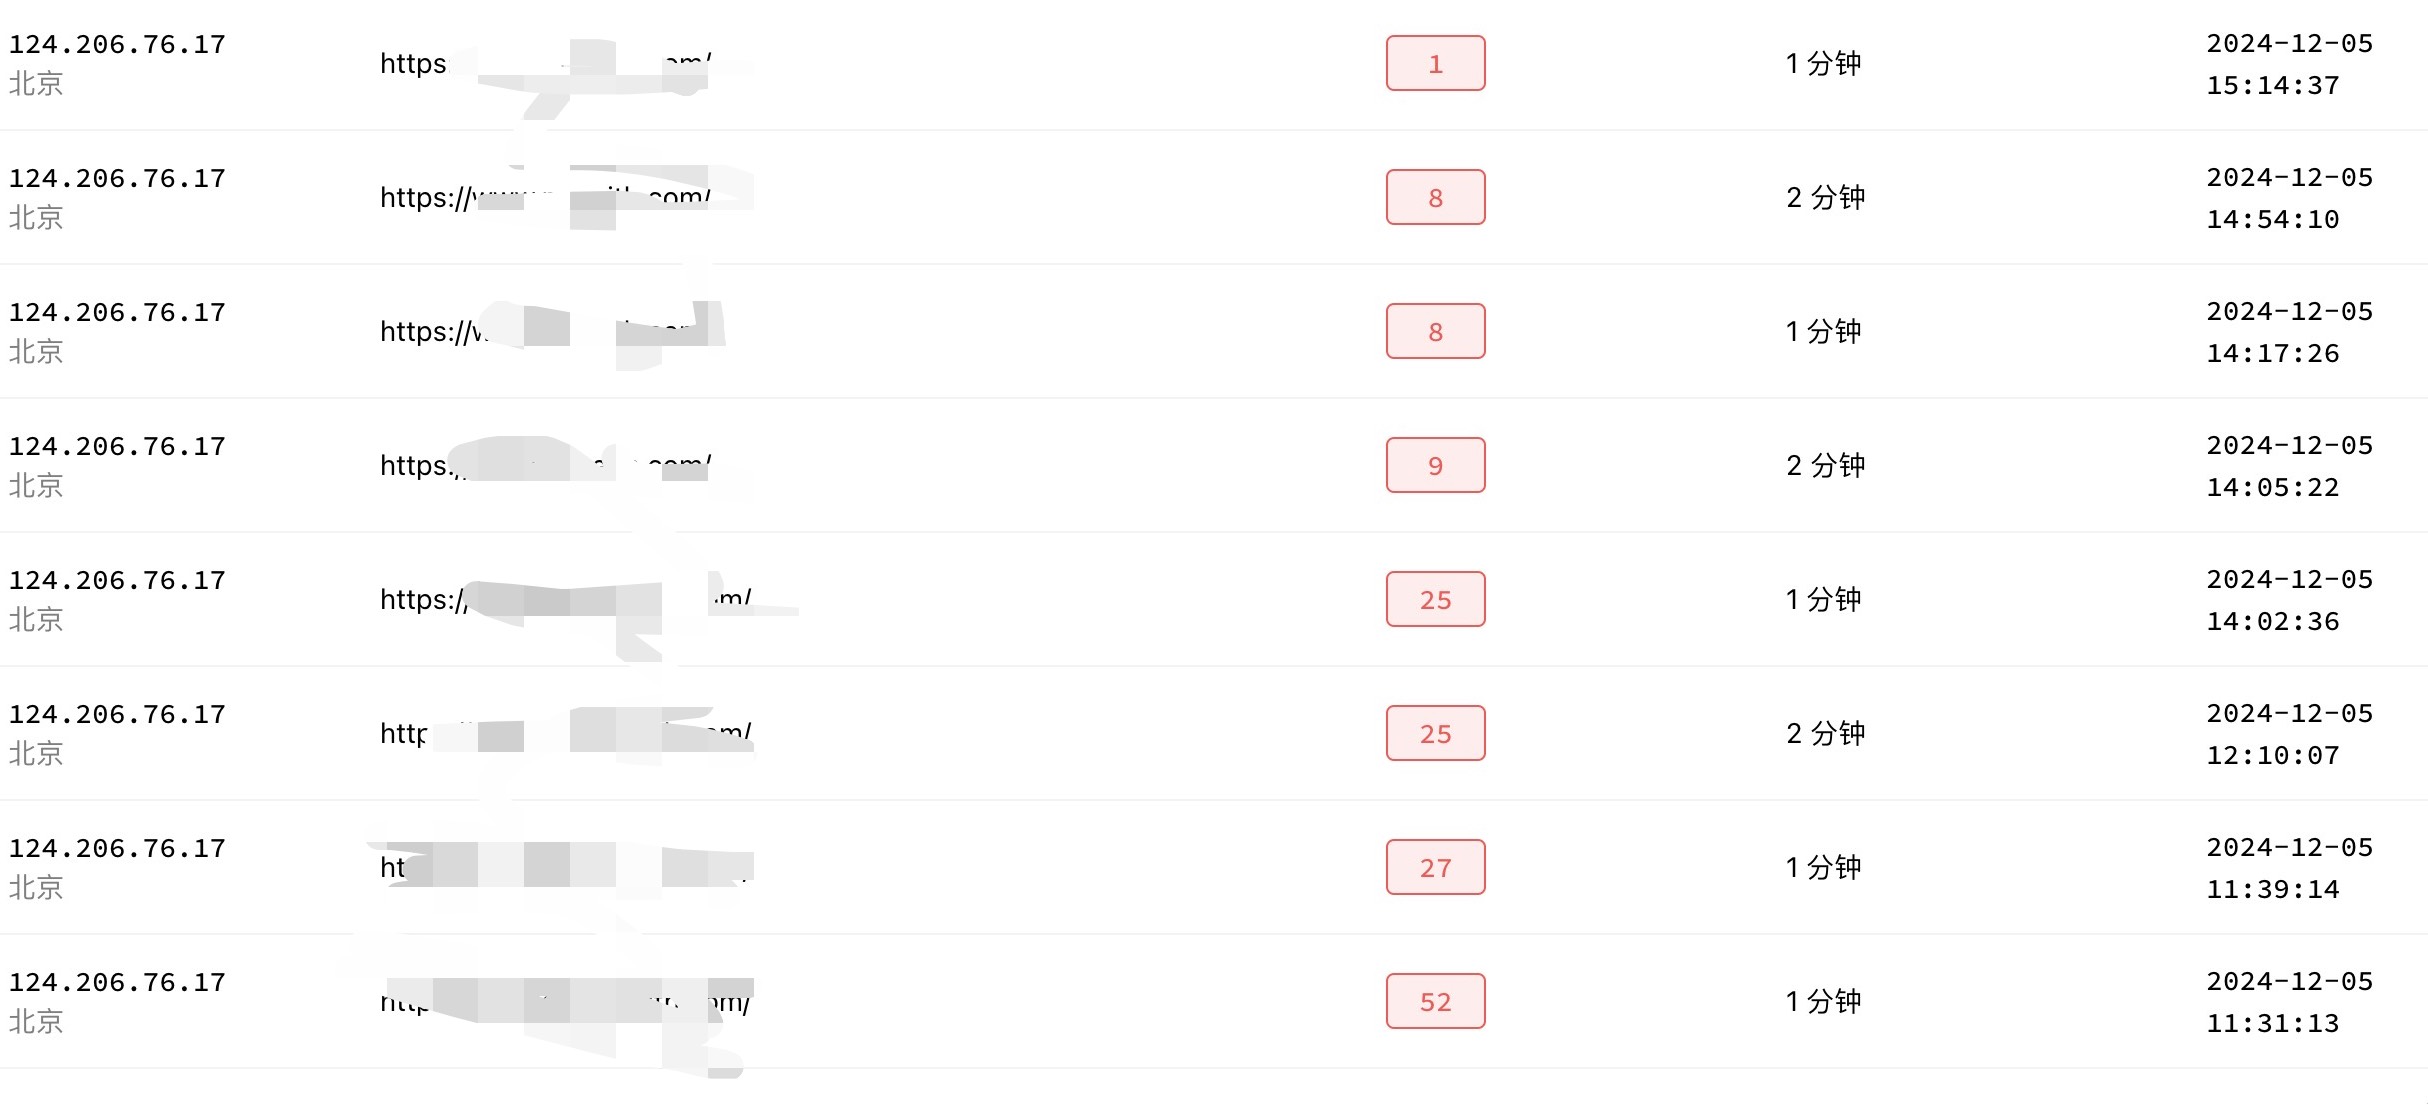
Task: Click the red badge showing 52
Action: 1435,1002
